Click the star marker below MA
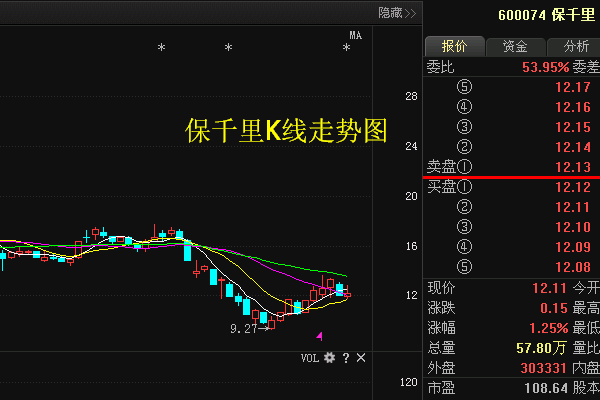Viewport: 600px width, 400px height. coord(346,48)
